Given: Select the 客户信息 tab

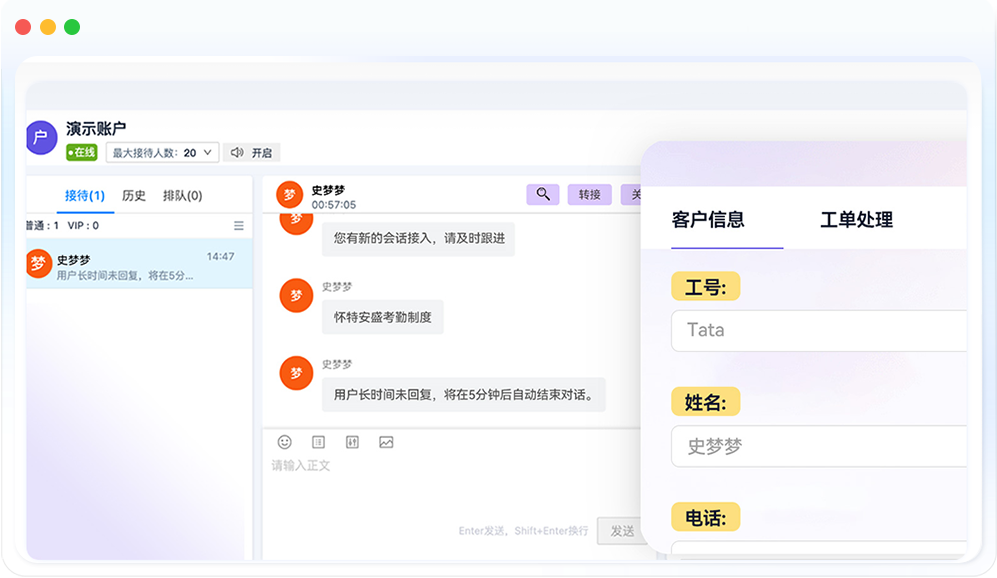Looking at the screenshot, I should (x=708, y=220).
